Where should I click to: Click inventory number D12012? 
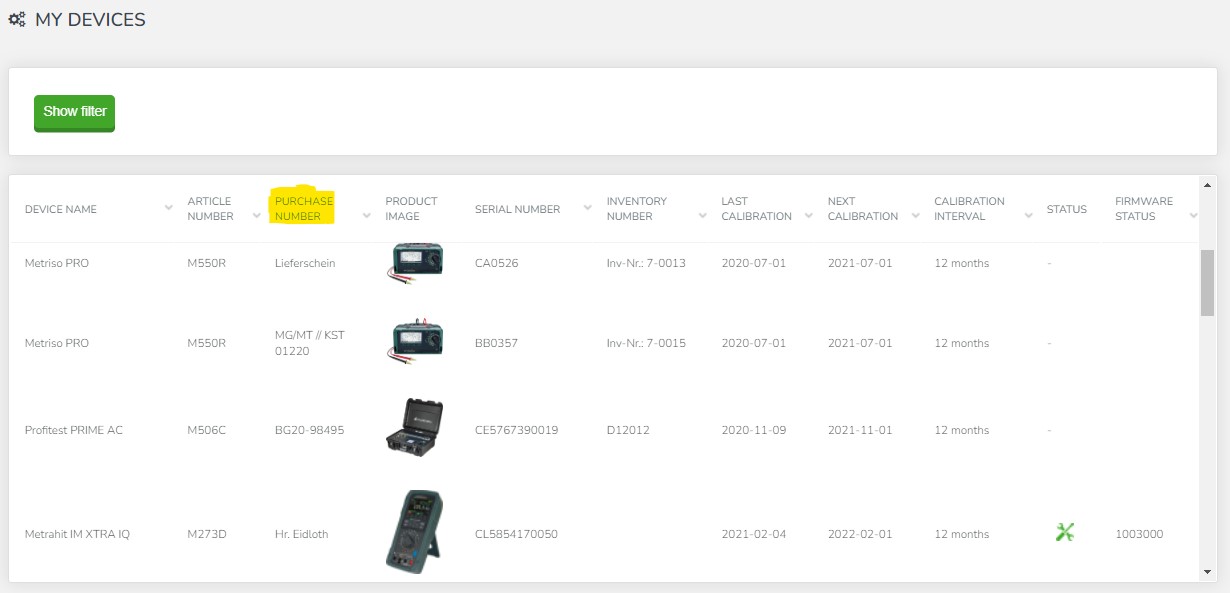pos(628,430)
